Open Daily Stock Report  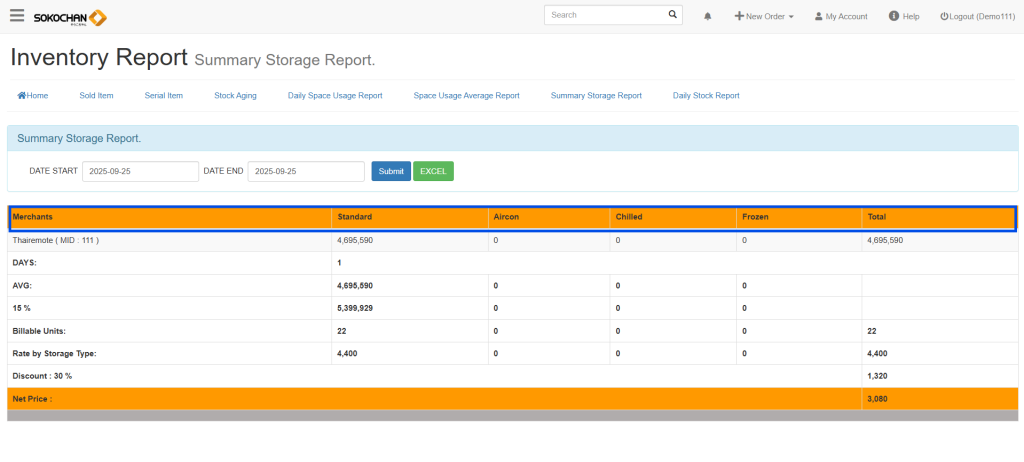click(x=706, y=96)
